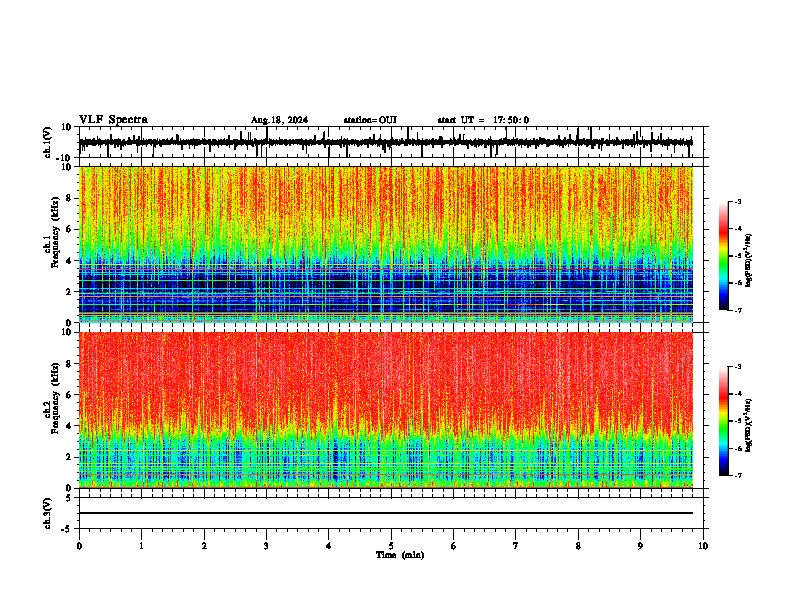Image resolution: width=792 pixels, height=612 pixels.
Task: Click the '-5' tick on ch.3 voltage axis
Action: 68,529
